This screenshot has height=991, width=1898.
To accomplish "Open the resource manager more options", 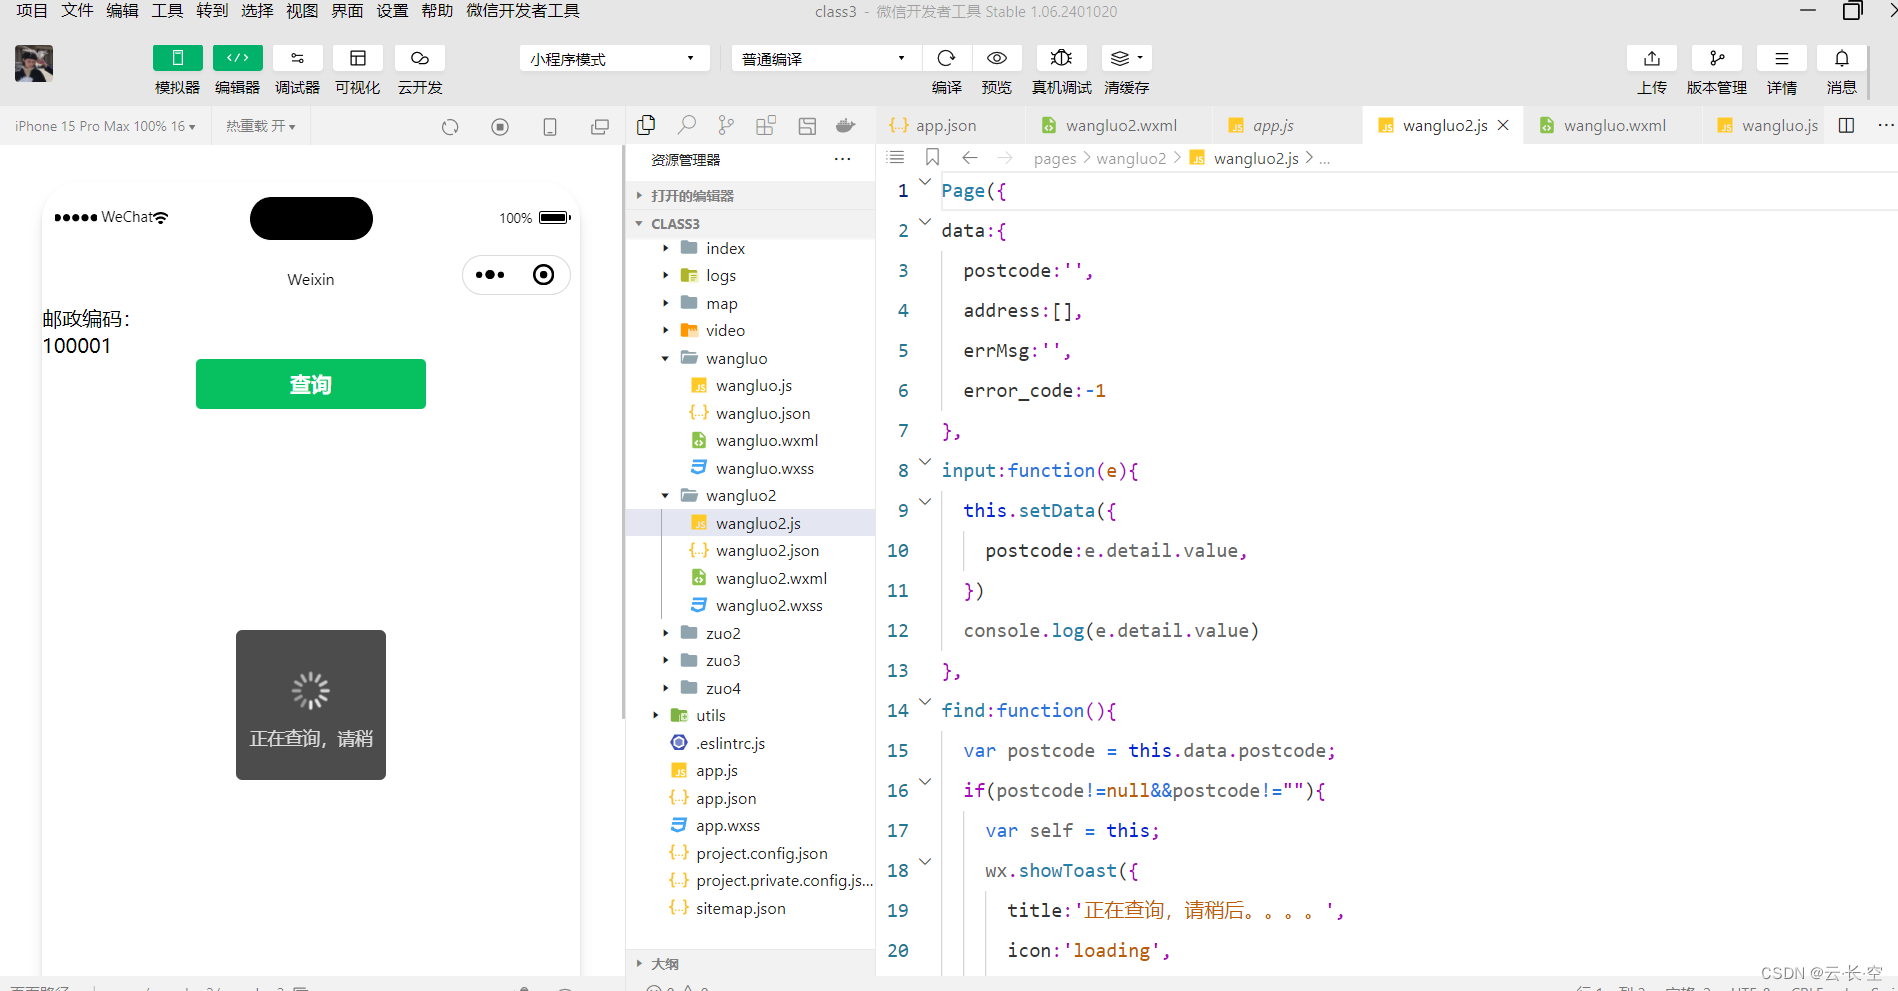I will (x=843, y=159).
